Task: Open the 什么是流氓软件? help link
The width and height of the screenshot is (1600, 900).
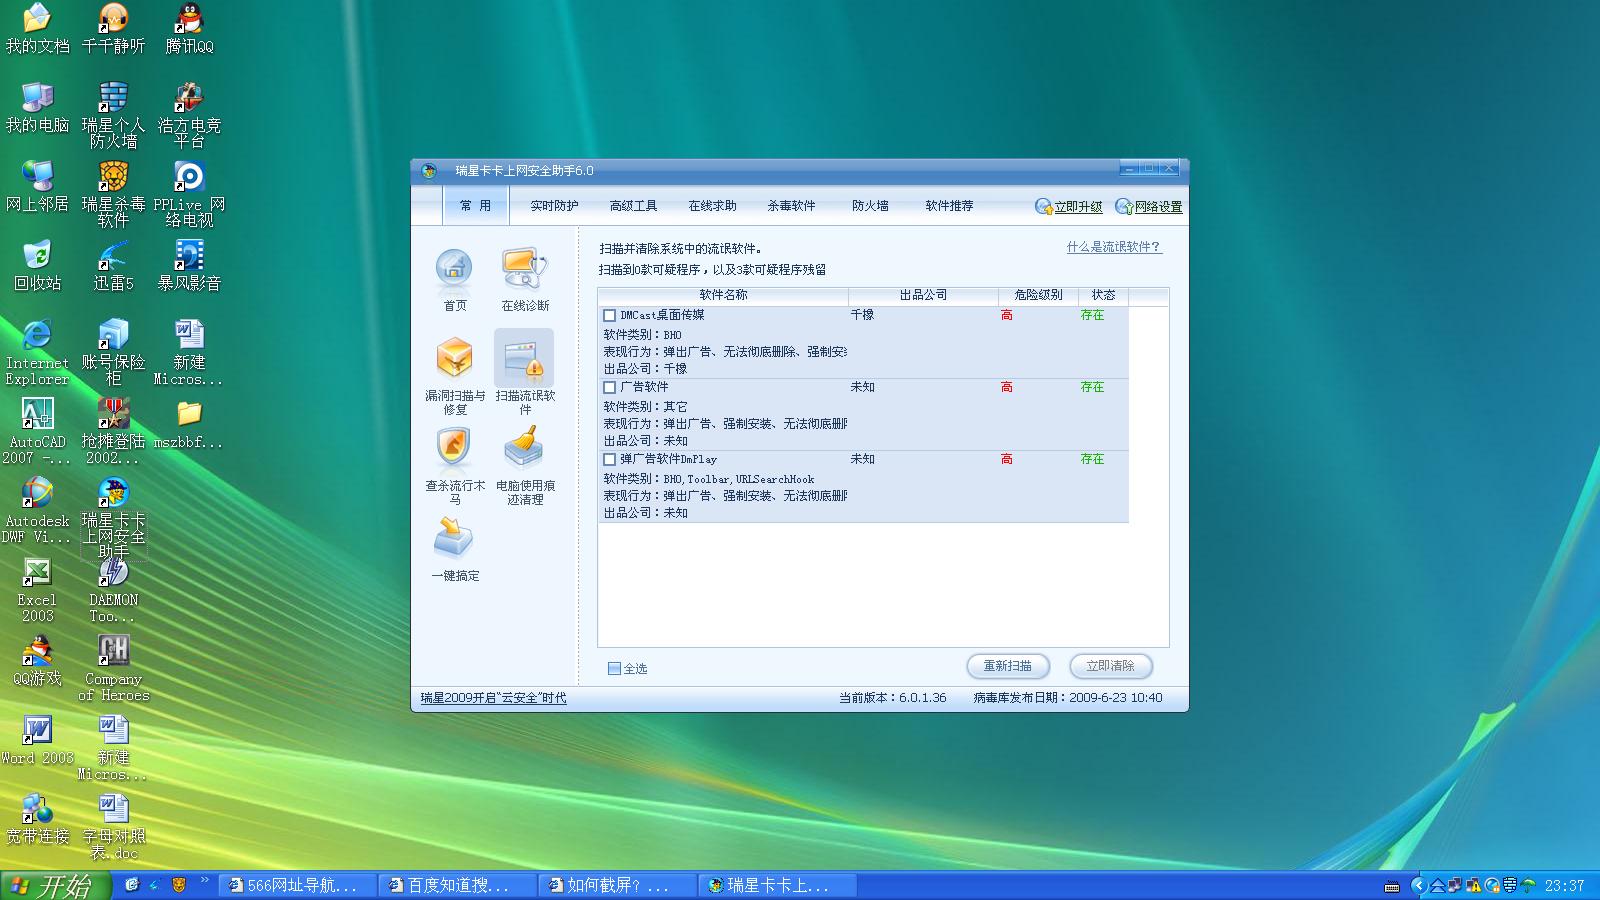Action: click(x=1114, y=247)
